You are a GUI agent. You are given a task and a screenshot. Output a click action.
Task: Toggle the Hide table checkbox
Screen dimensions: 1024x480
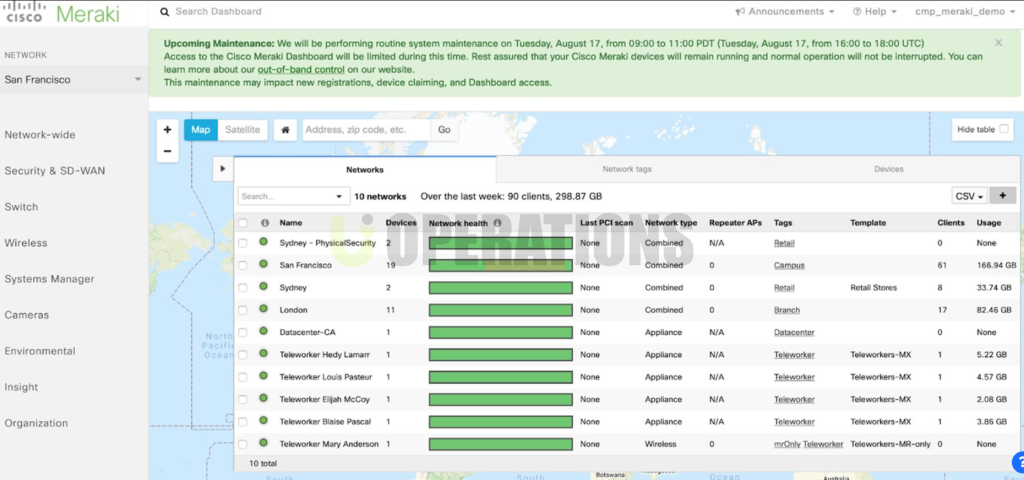click(1004, 129)
